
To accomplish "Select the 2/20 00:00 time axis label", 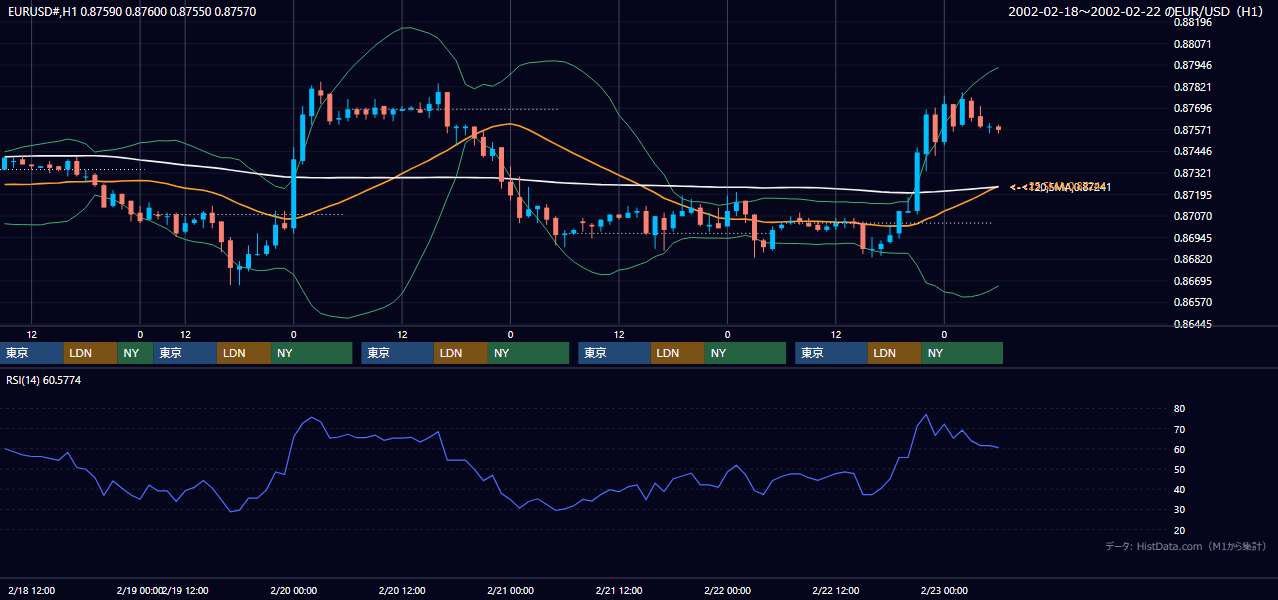I will point(292,591).
